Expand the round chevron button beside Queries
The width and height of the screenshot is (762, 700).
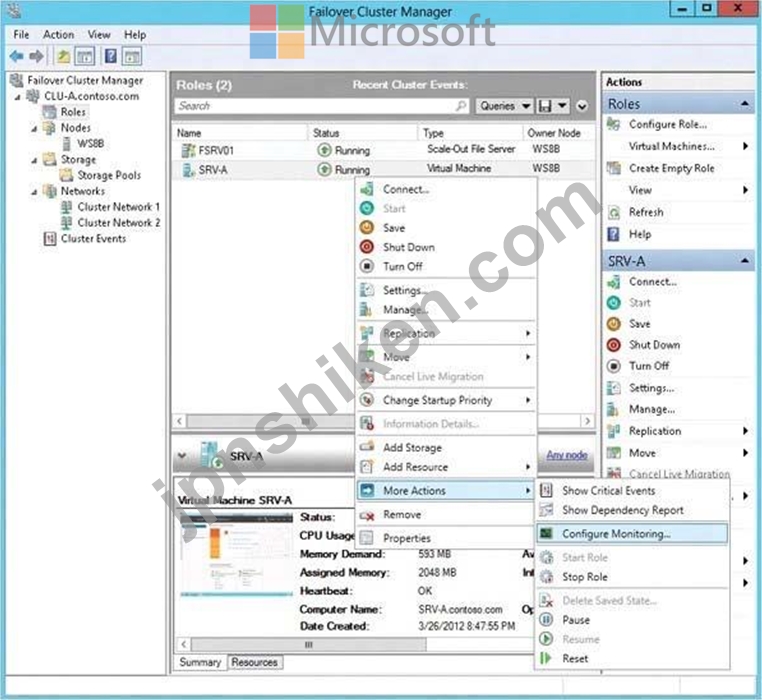click(582, 106)
